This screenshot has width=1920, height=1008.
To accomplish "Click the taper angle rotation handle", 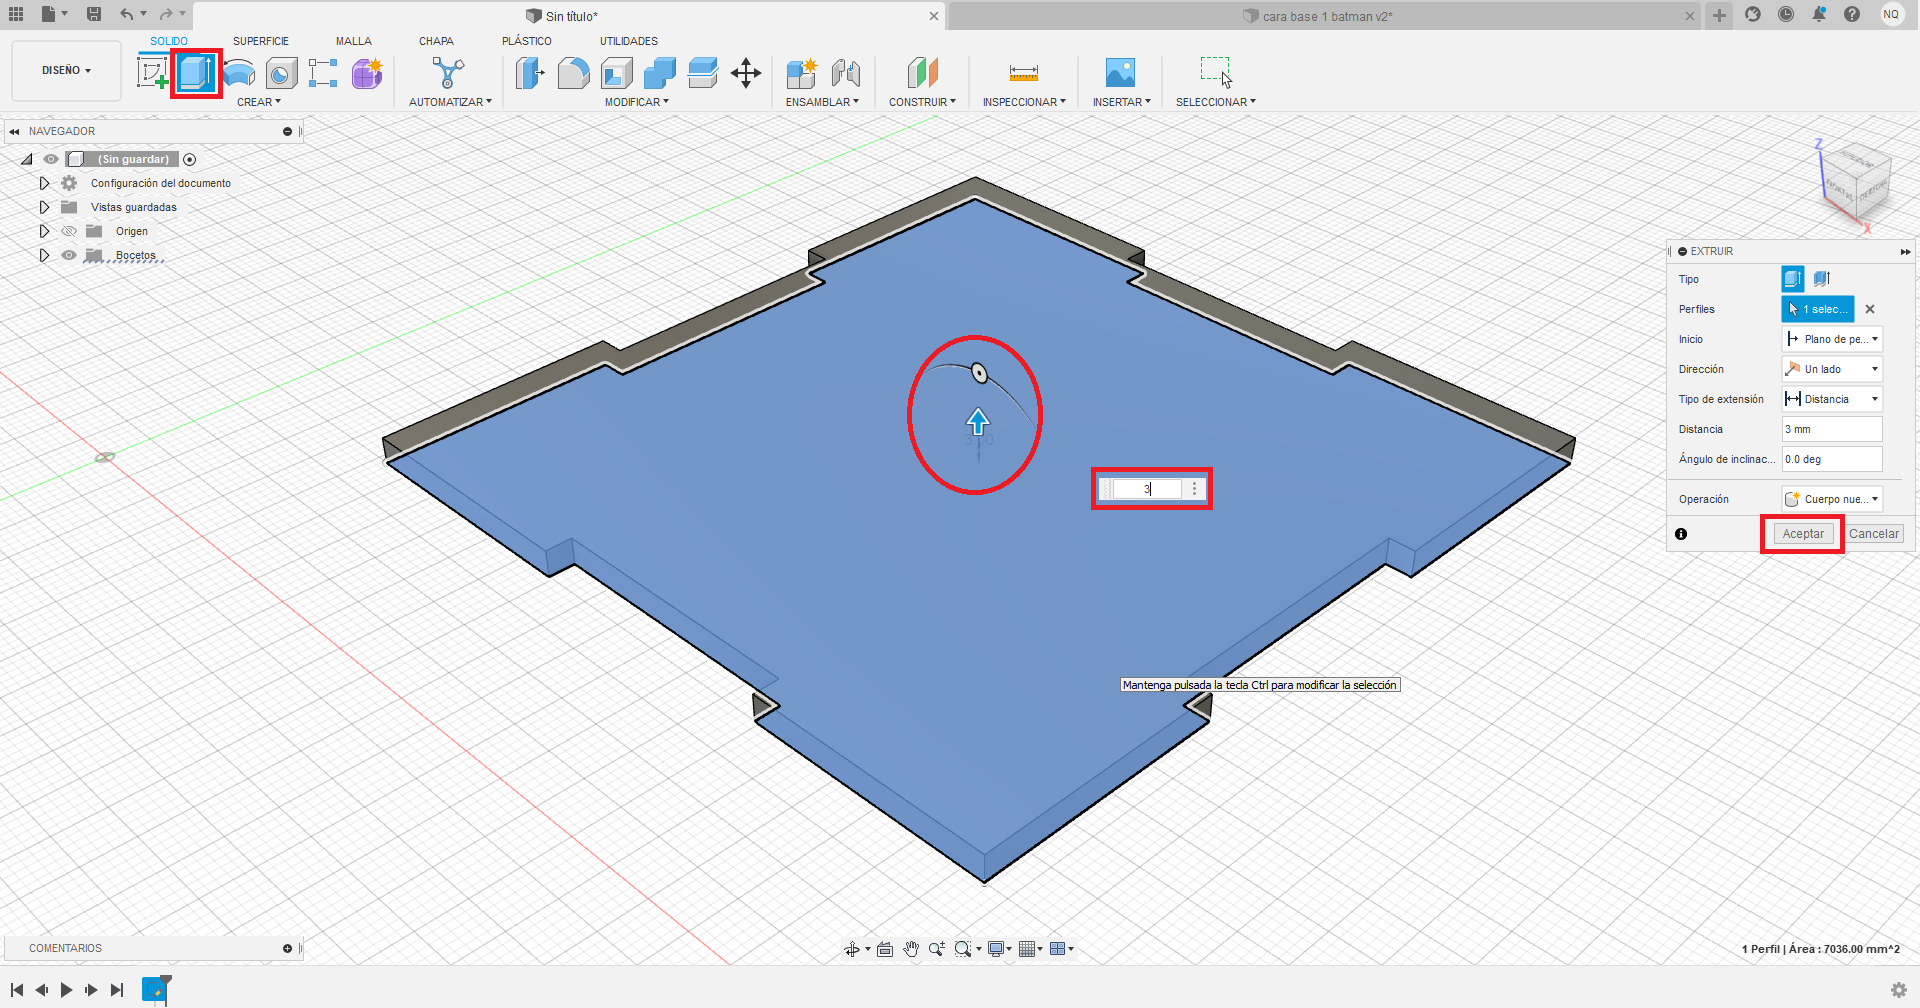I will (x=980, y=373).
